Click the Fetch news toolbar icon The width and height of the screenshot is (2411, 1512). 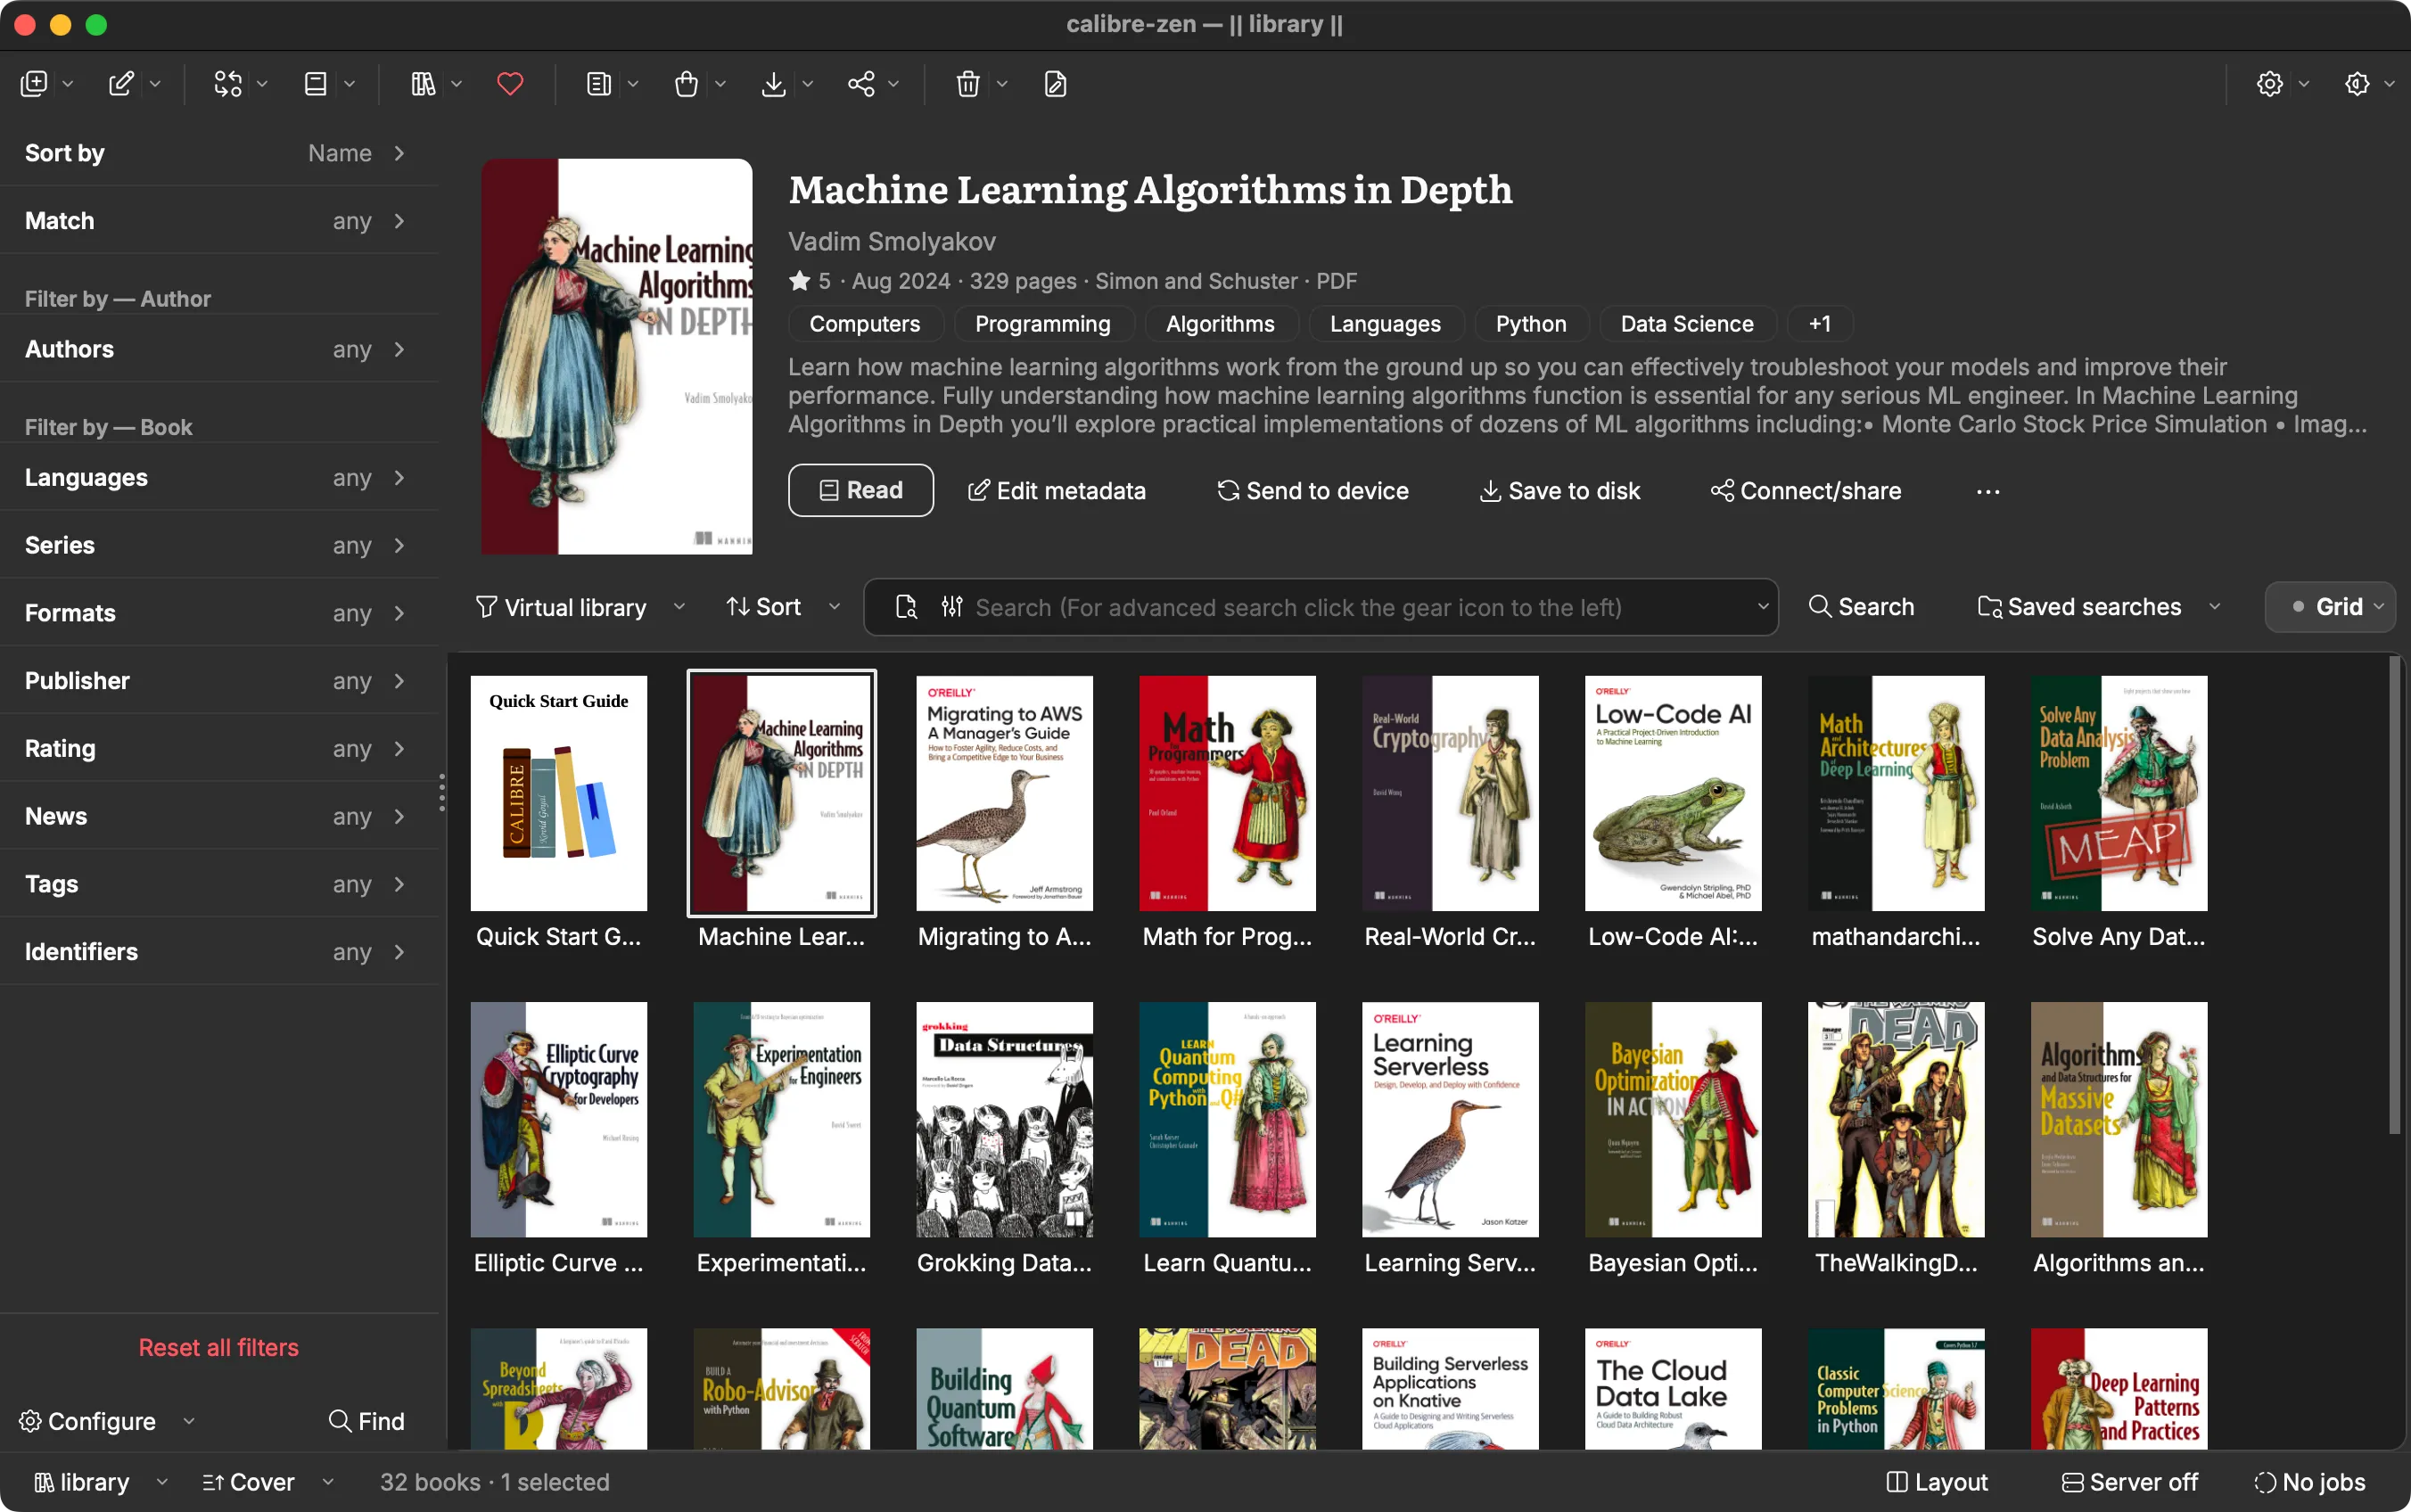(598, 84)
